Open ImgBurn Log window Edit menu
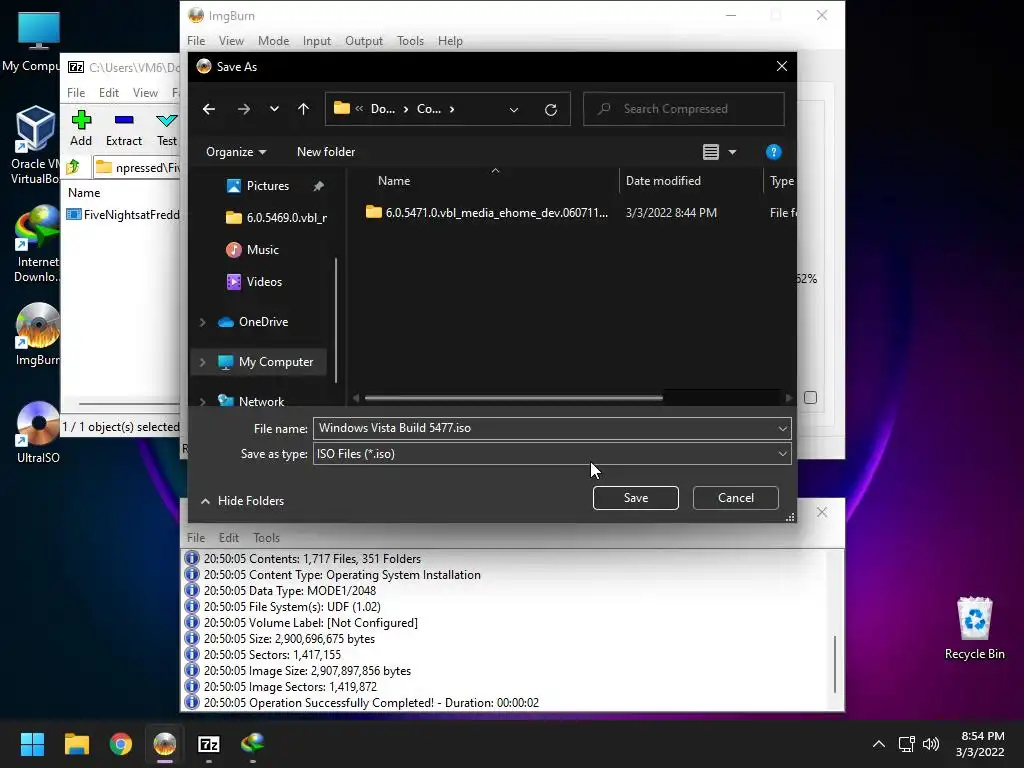Viewport: 1024px width, 768px height. click(x=229, y=537)
